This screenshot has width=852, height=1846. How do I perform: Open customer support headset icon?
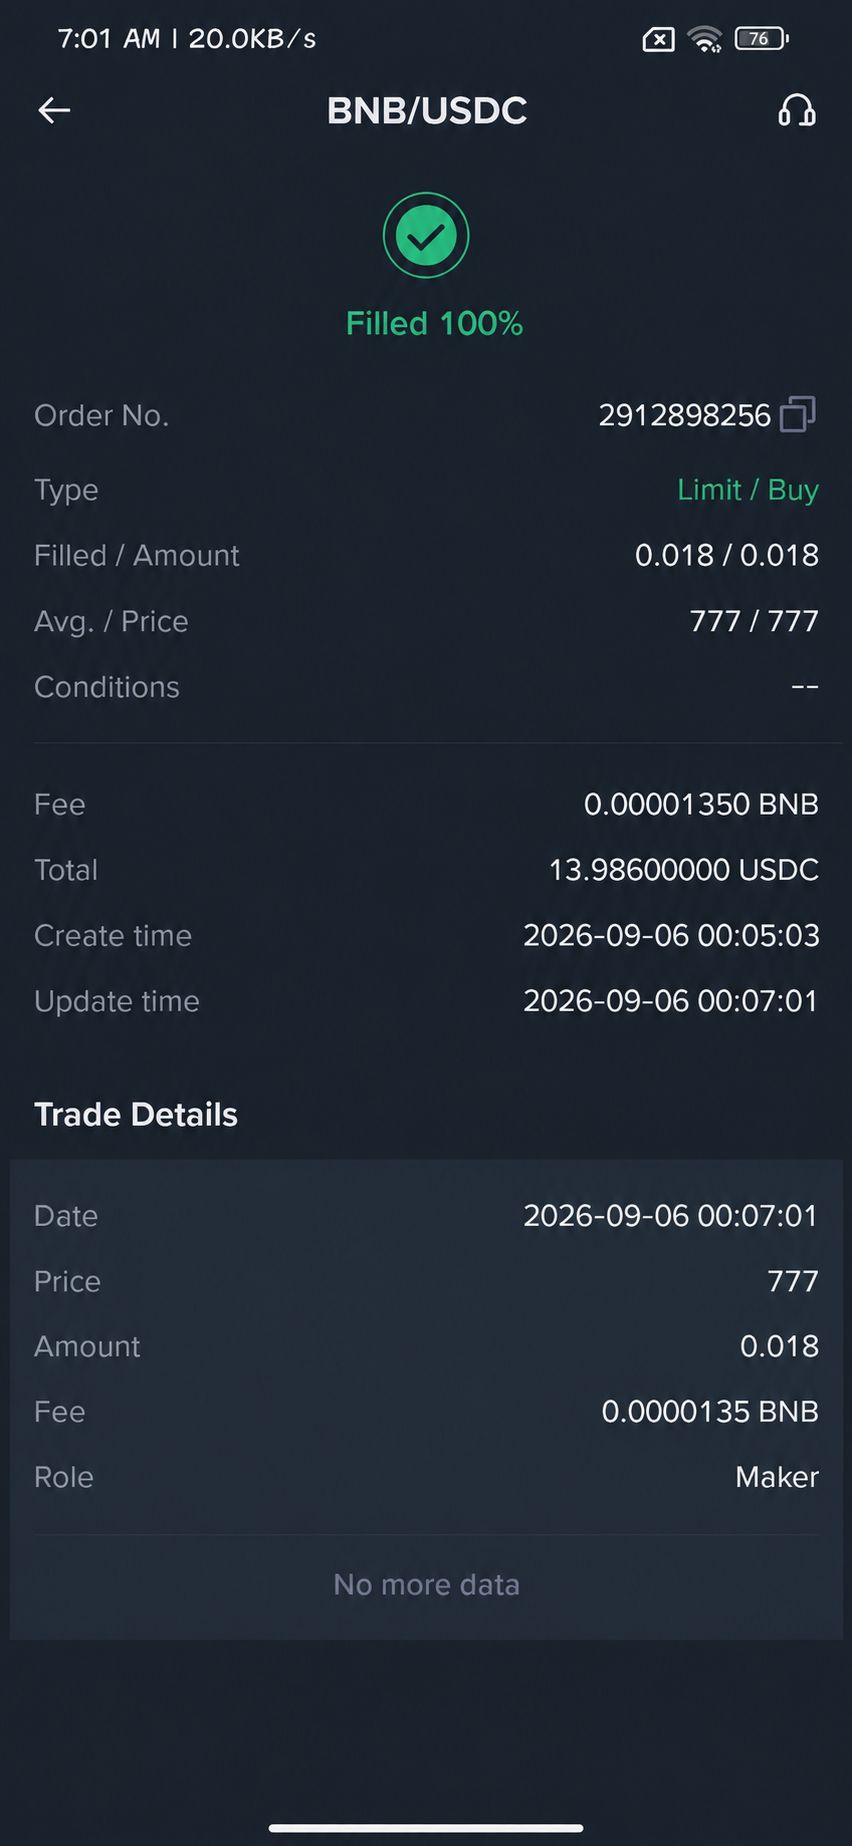tap(797, 110)
